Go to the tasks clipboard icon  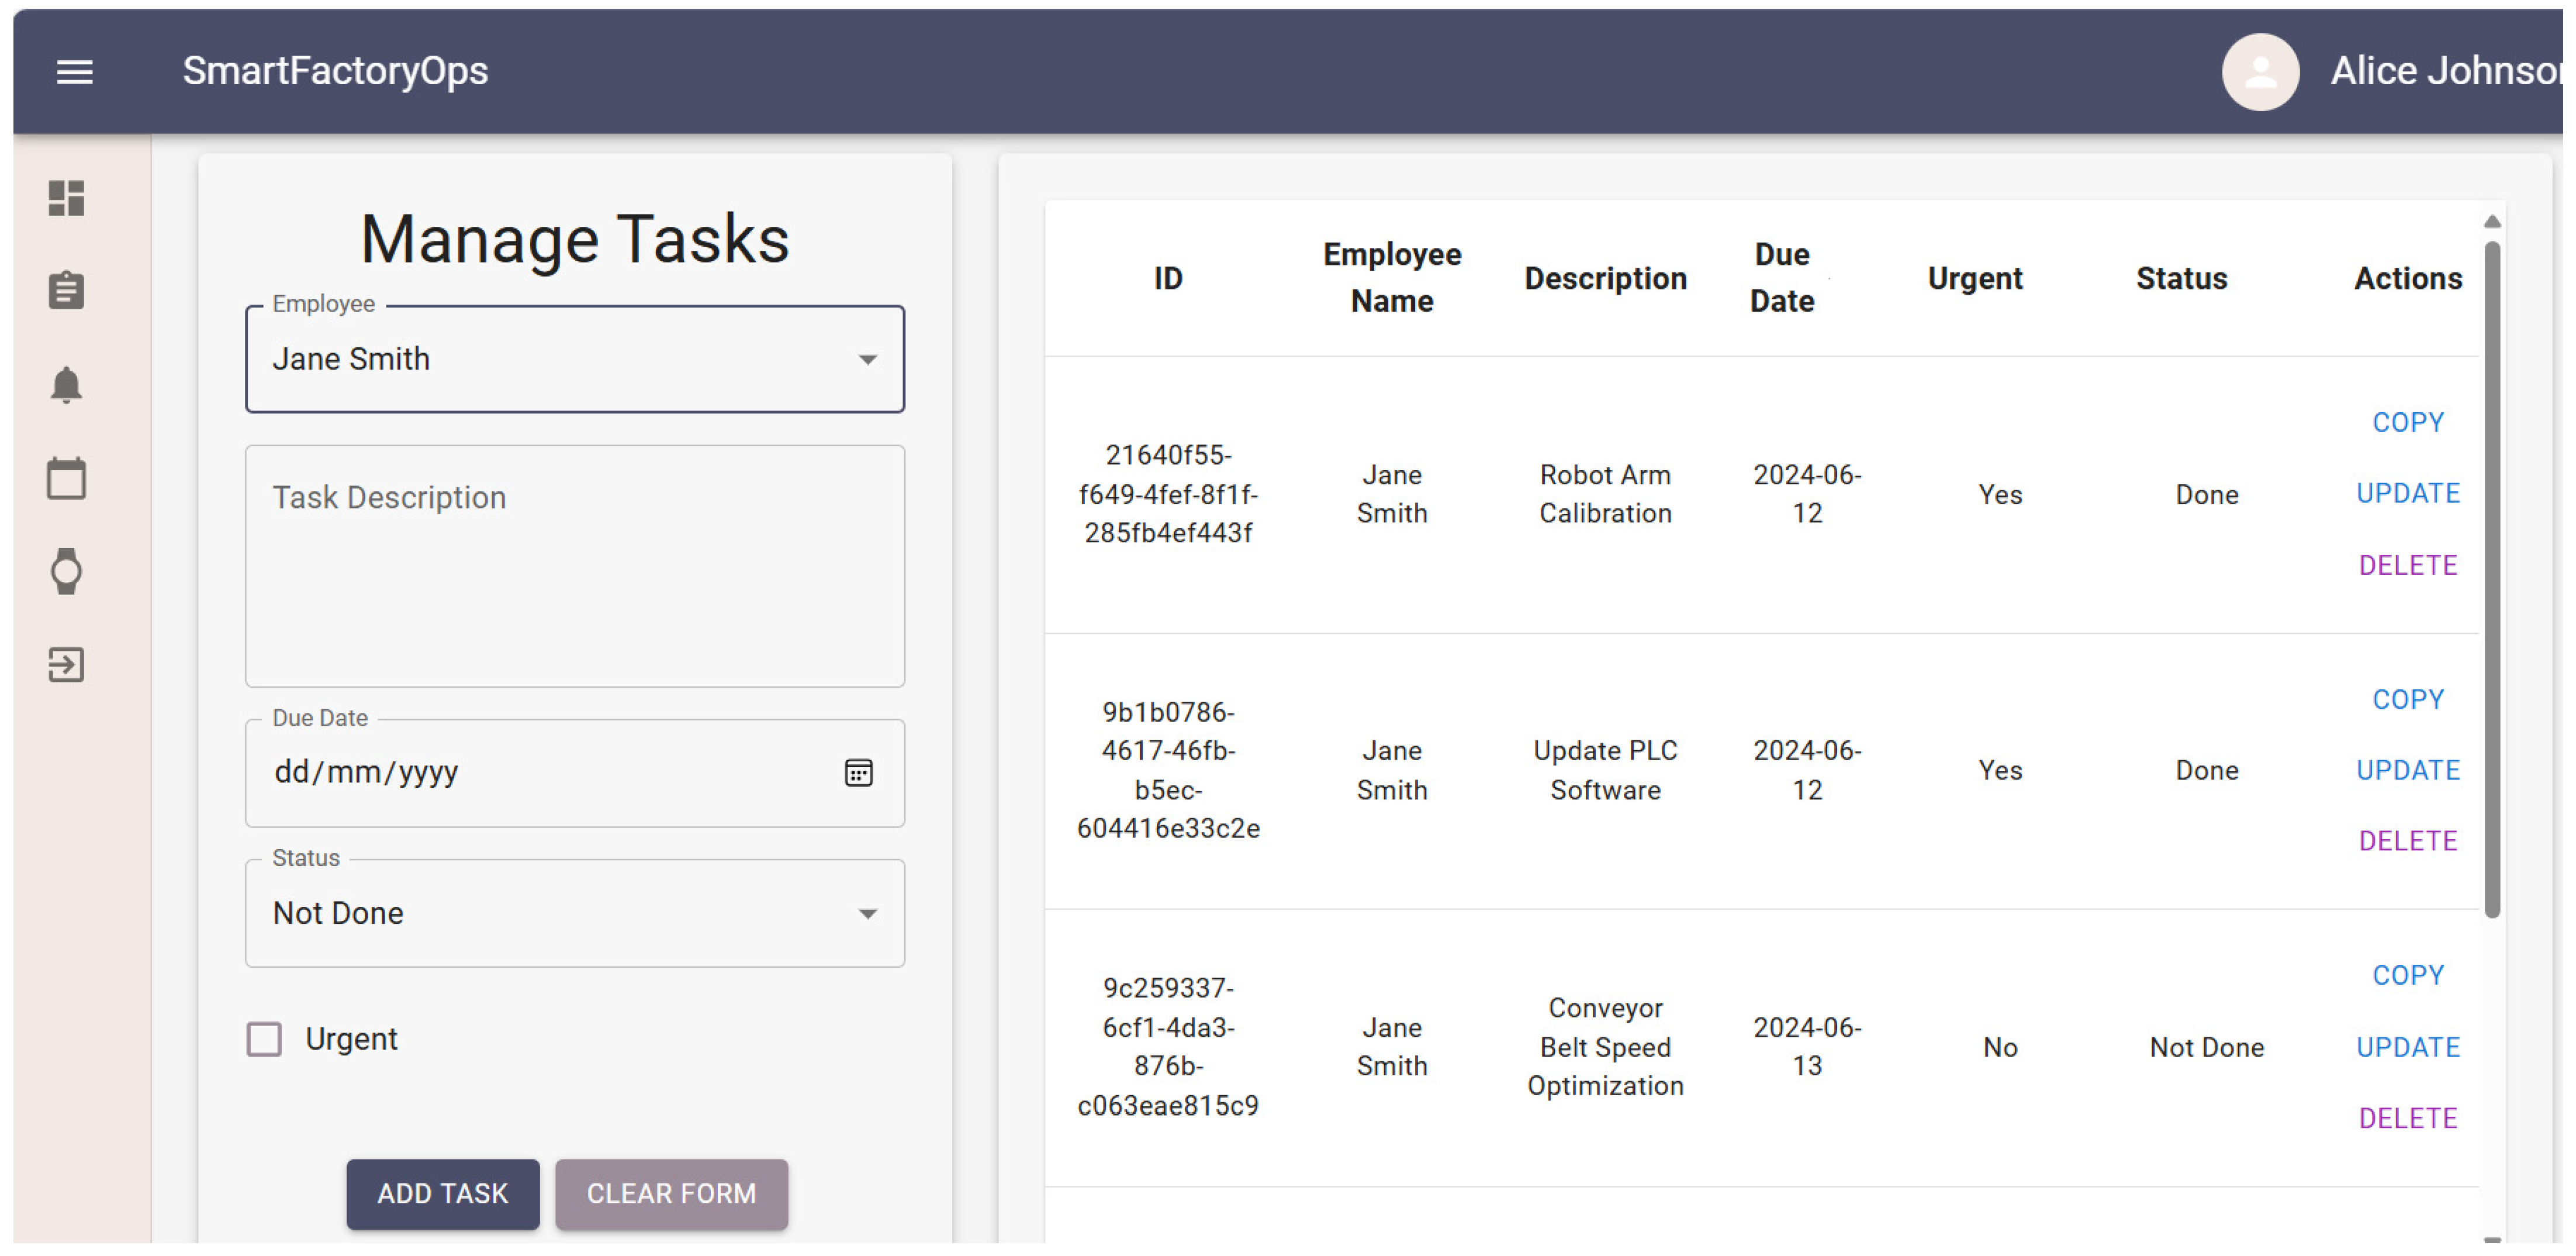[x=67, y=291]
